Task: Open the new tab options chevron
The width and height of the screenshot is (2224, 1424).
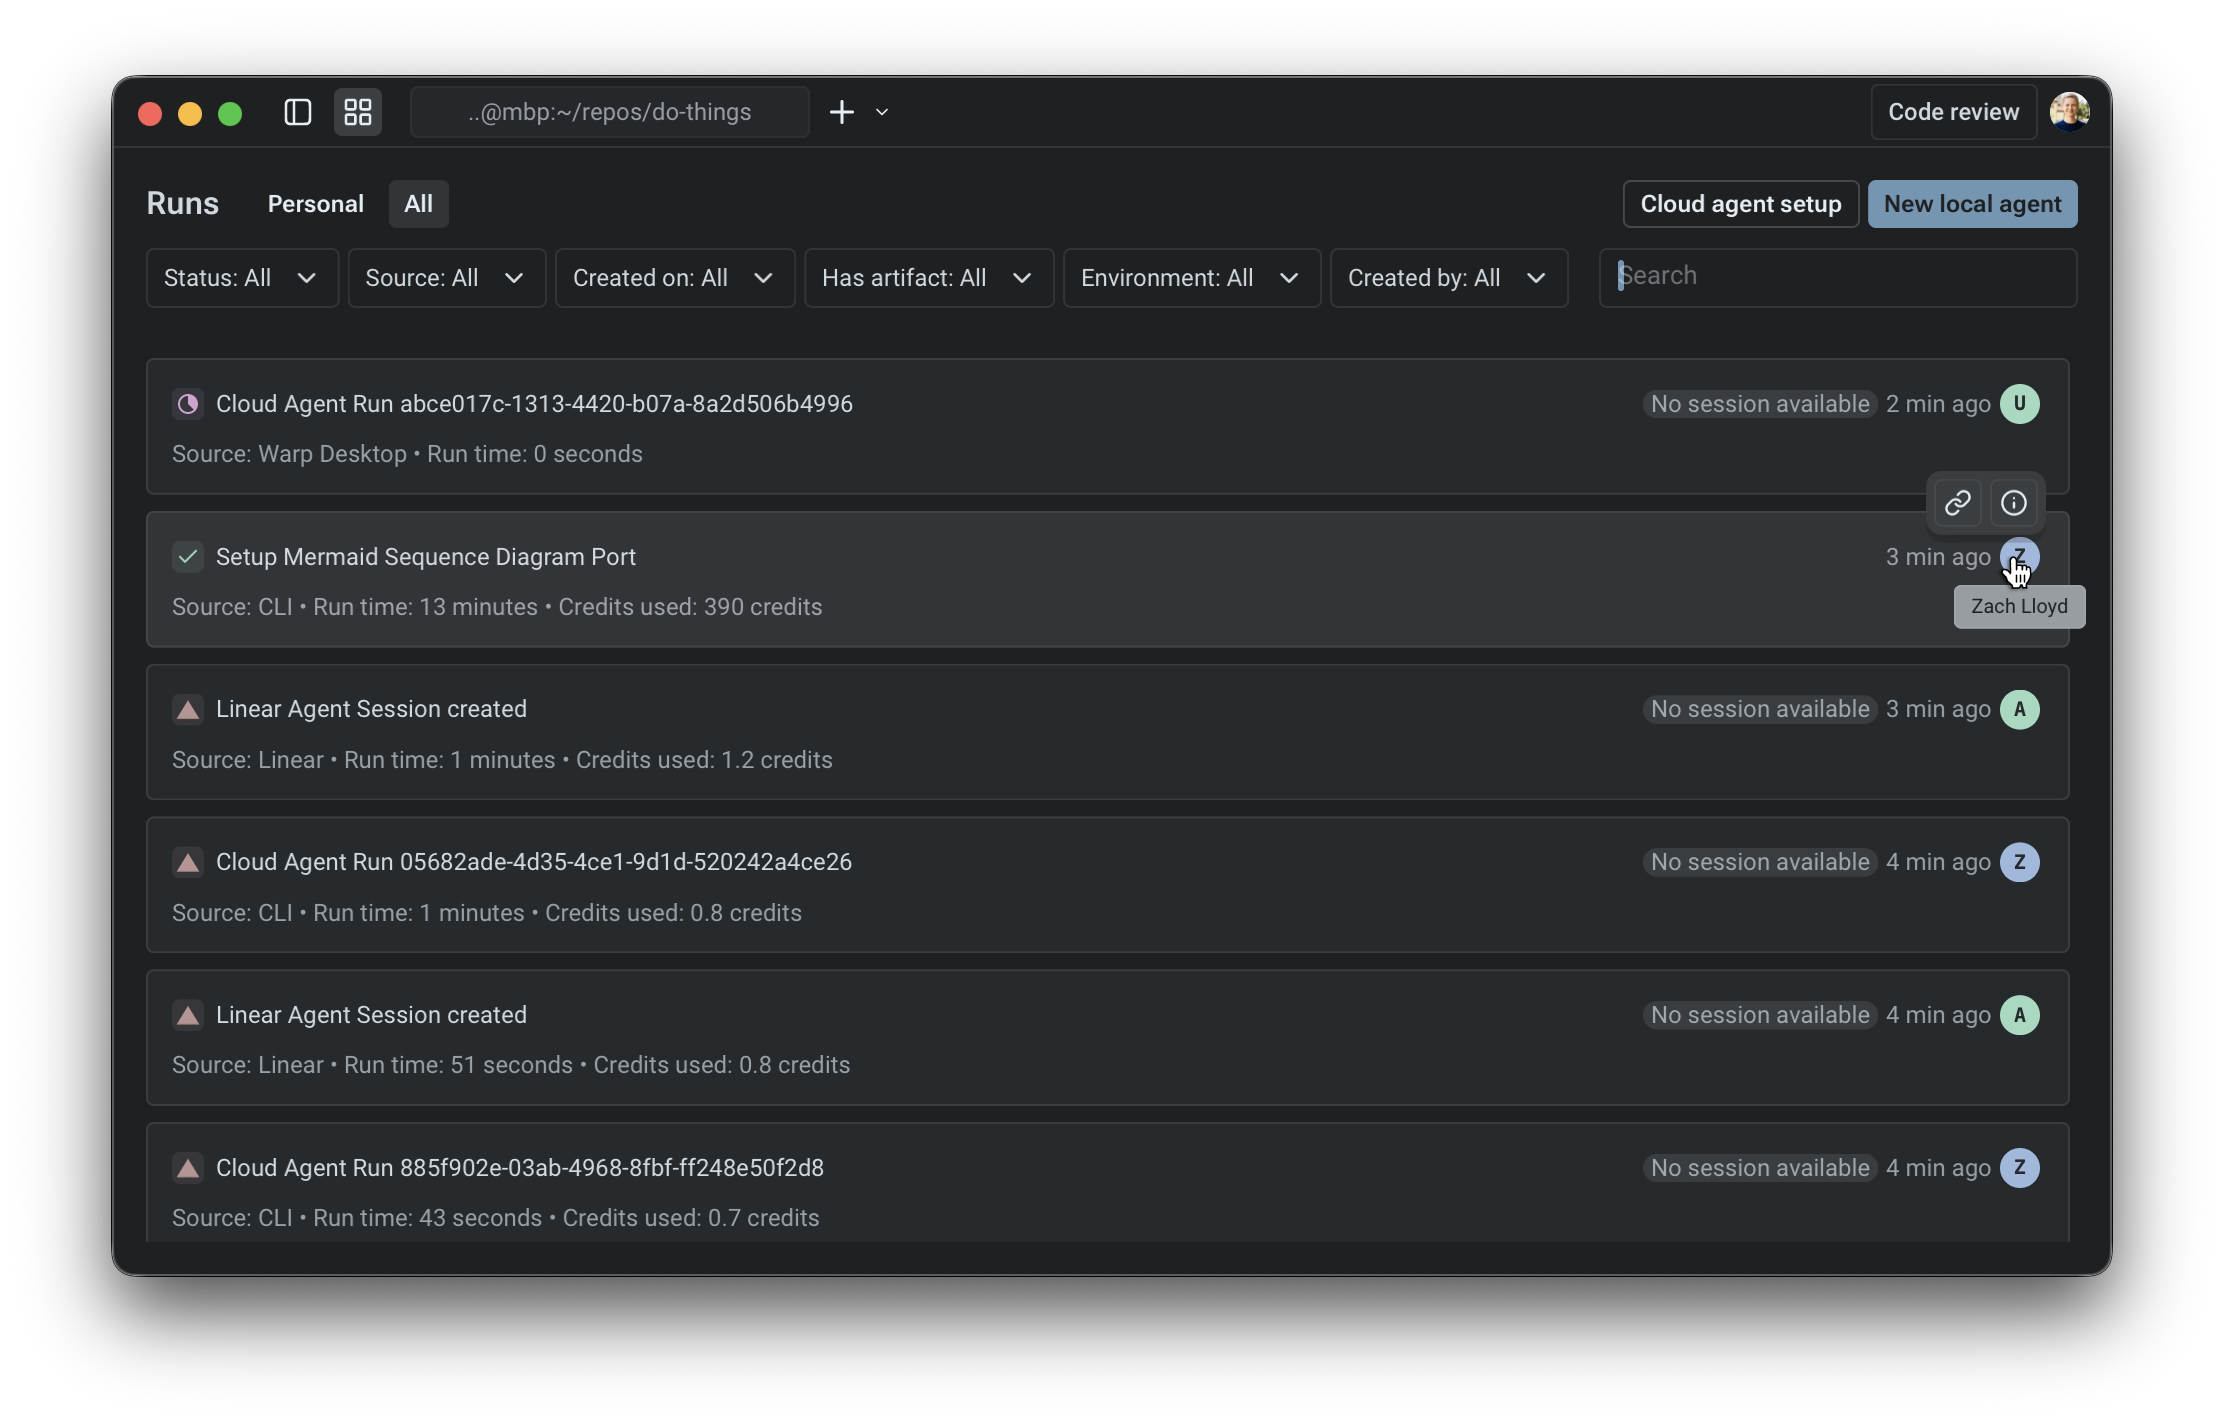Action: tap(882, 112)
